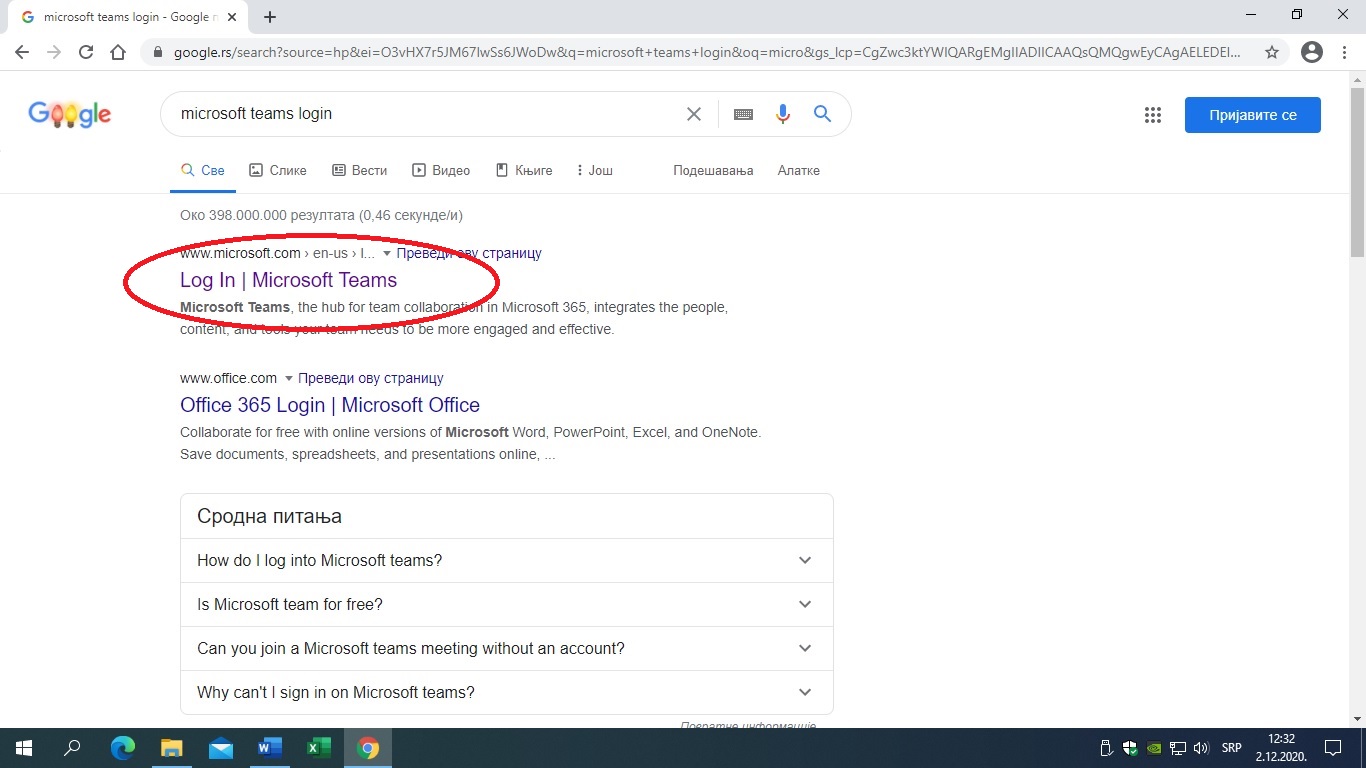Open File Explorer from taskbar
Image resolution: width=1366 pixels, height=768 pixels.
171,748
